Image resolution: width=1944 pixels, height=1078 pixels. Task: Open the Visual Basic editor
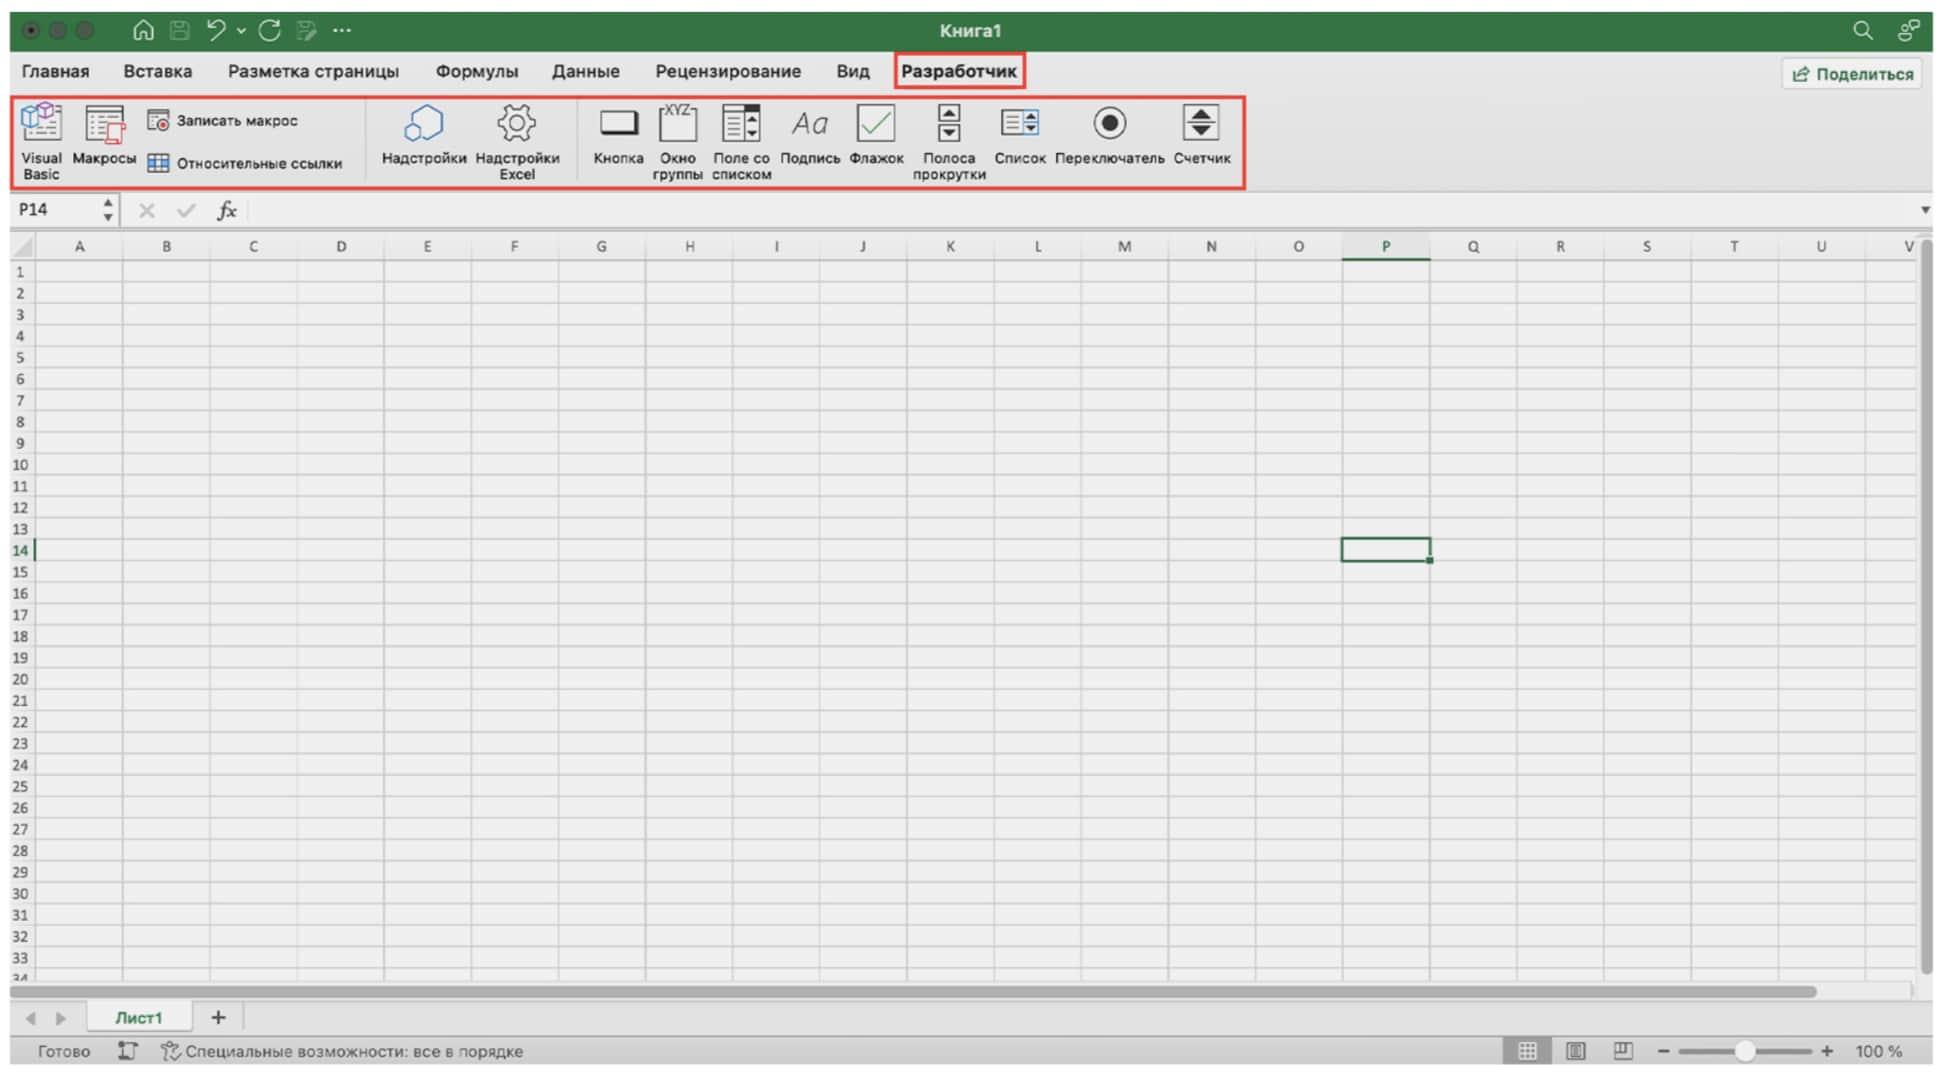click(x=41, y=140)
